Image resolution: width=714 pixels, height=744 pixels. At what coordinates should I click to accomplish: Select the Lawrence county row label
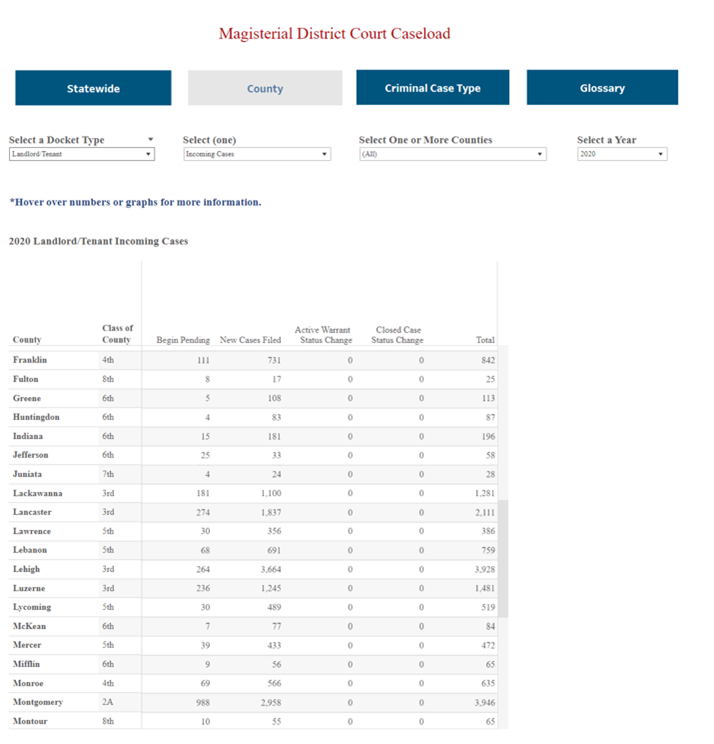pos(32,531)
